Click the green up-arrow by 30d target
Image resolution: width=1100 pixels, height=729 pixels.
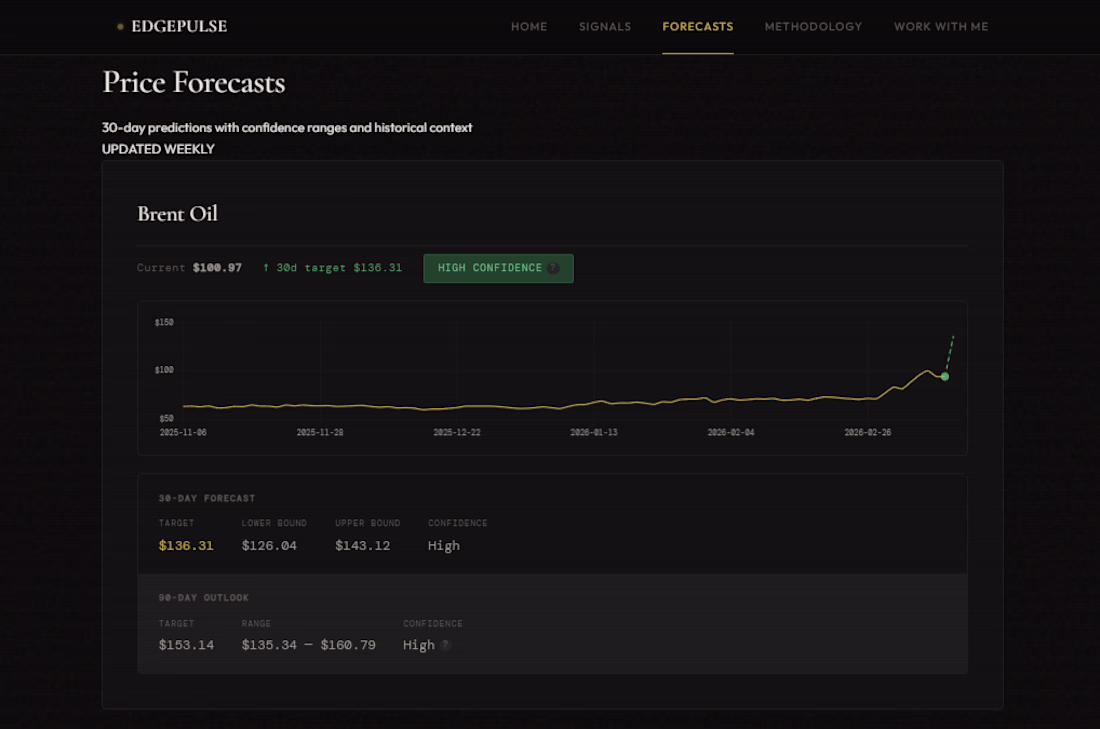click(266, 268)
